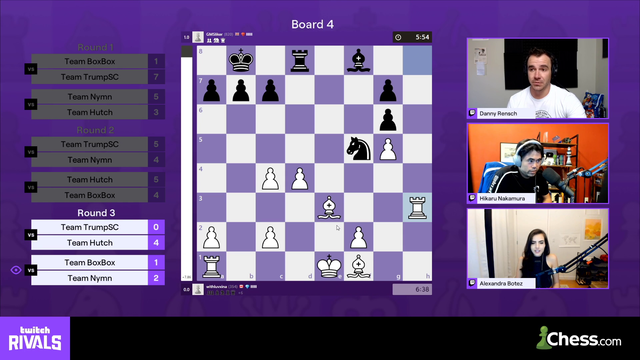
Task: Select Team Hutch row in Round 3
Action: click(98, 242)
